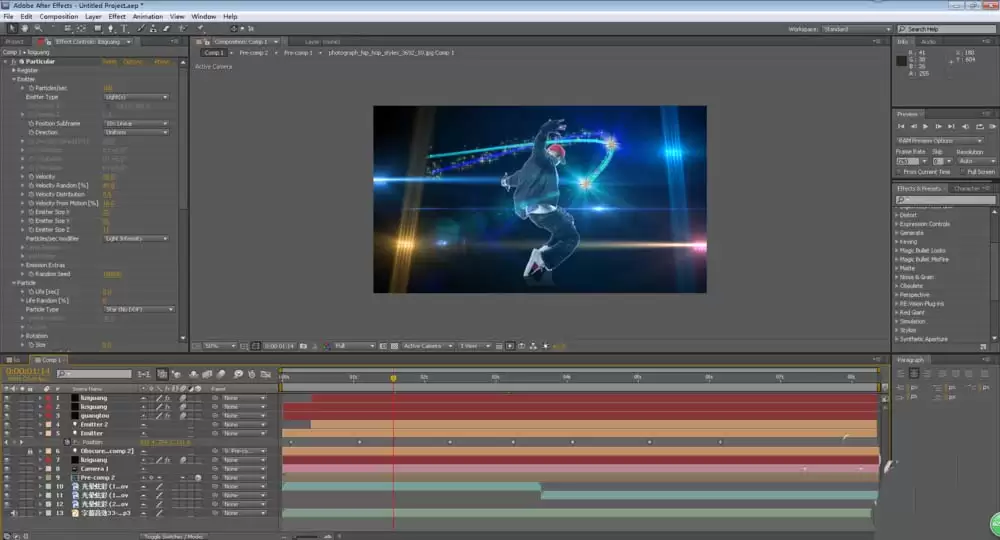The image size is (1000, 540).
Task: Toggle stopwatch for Particles/sec
Action: click(31, 88)
